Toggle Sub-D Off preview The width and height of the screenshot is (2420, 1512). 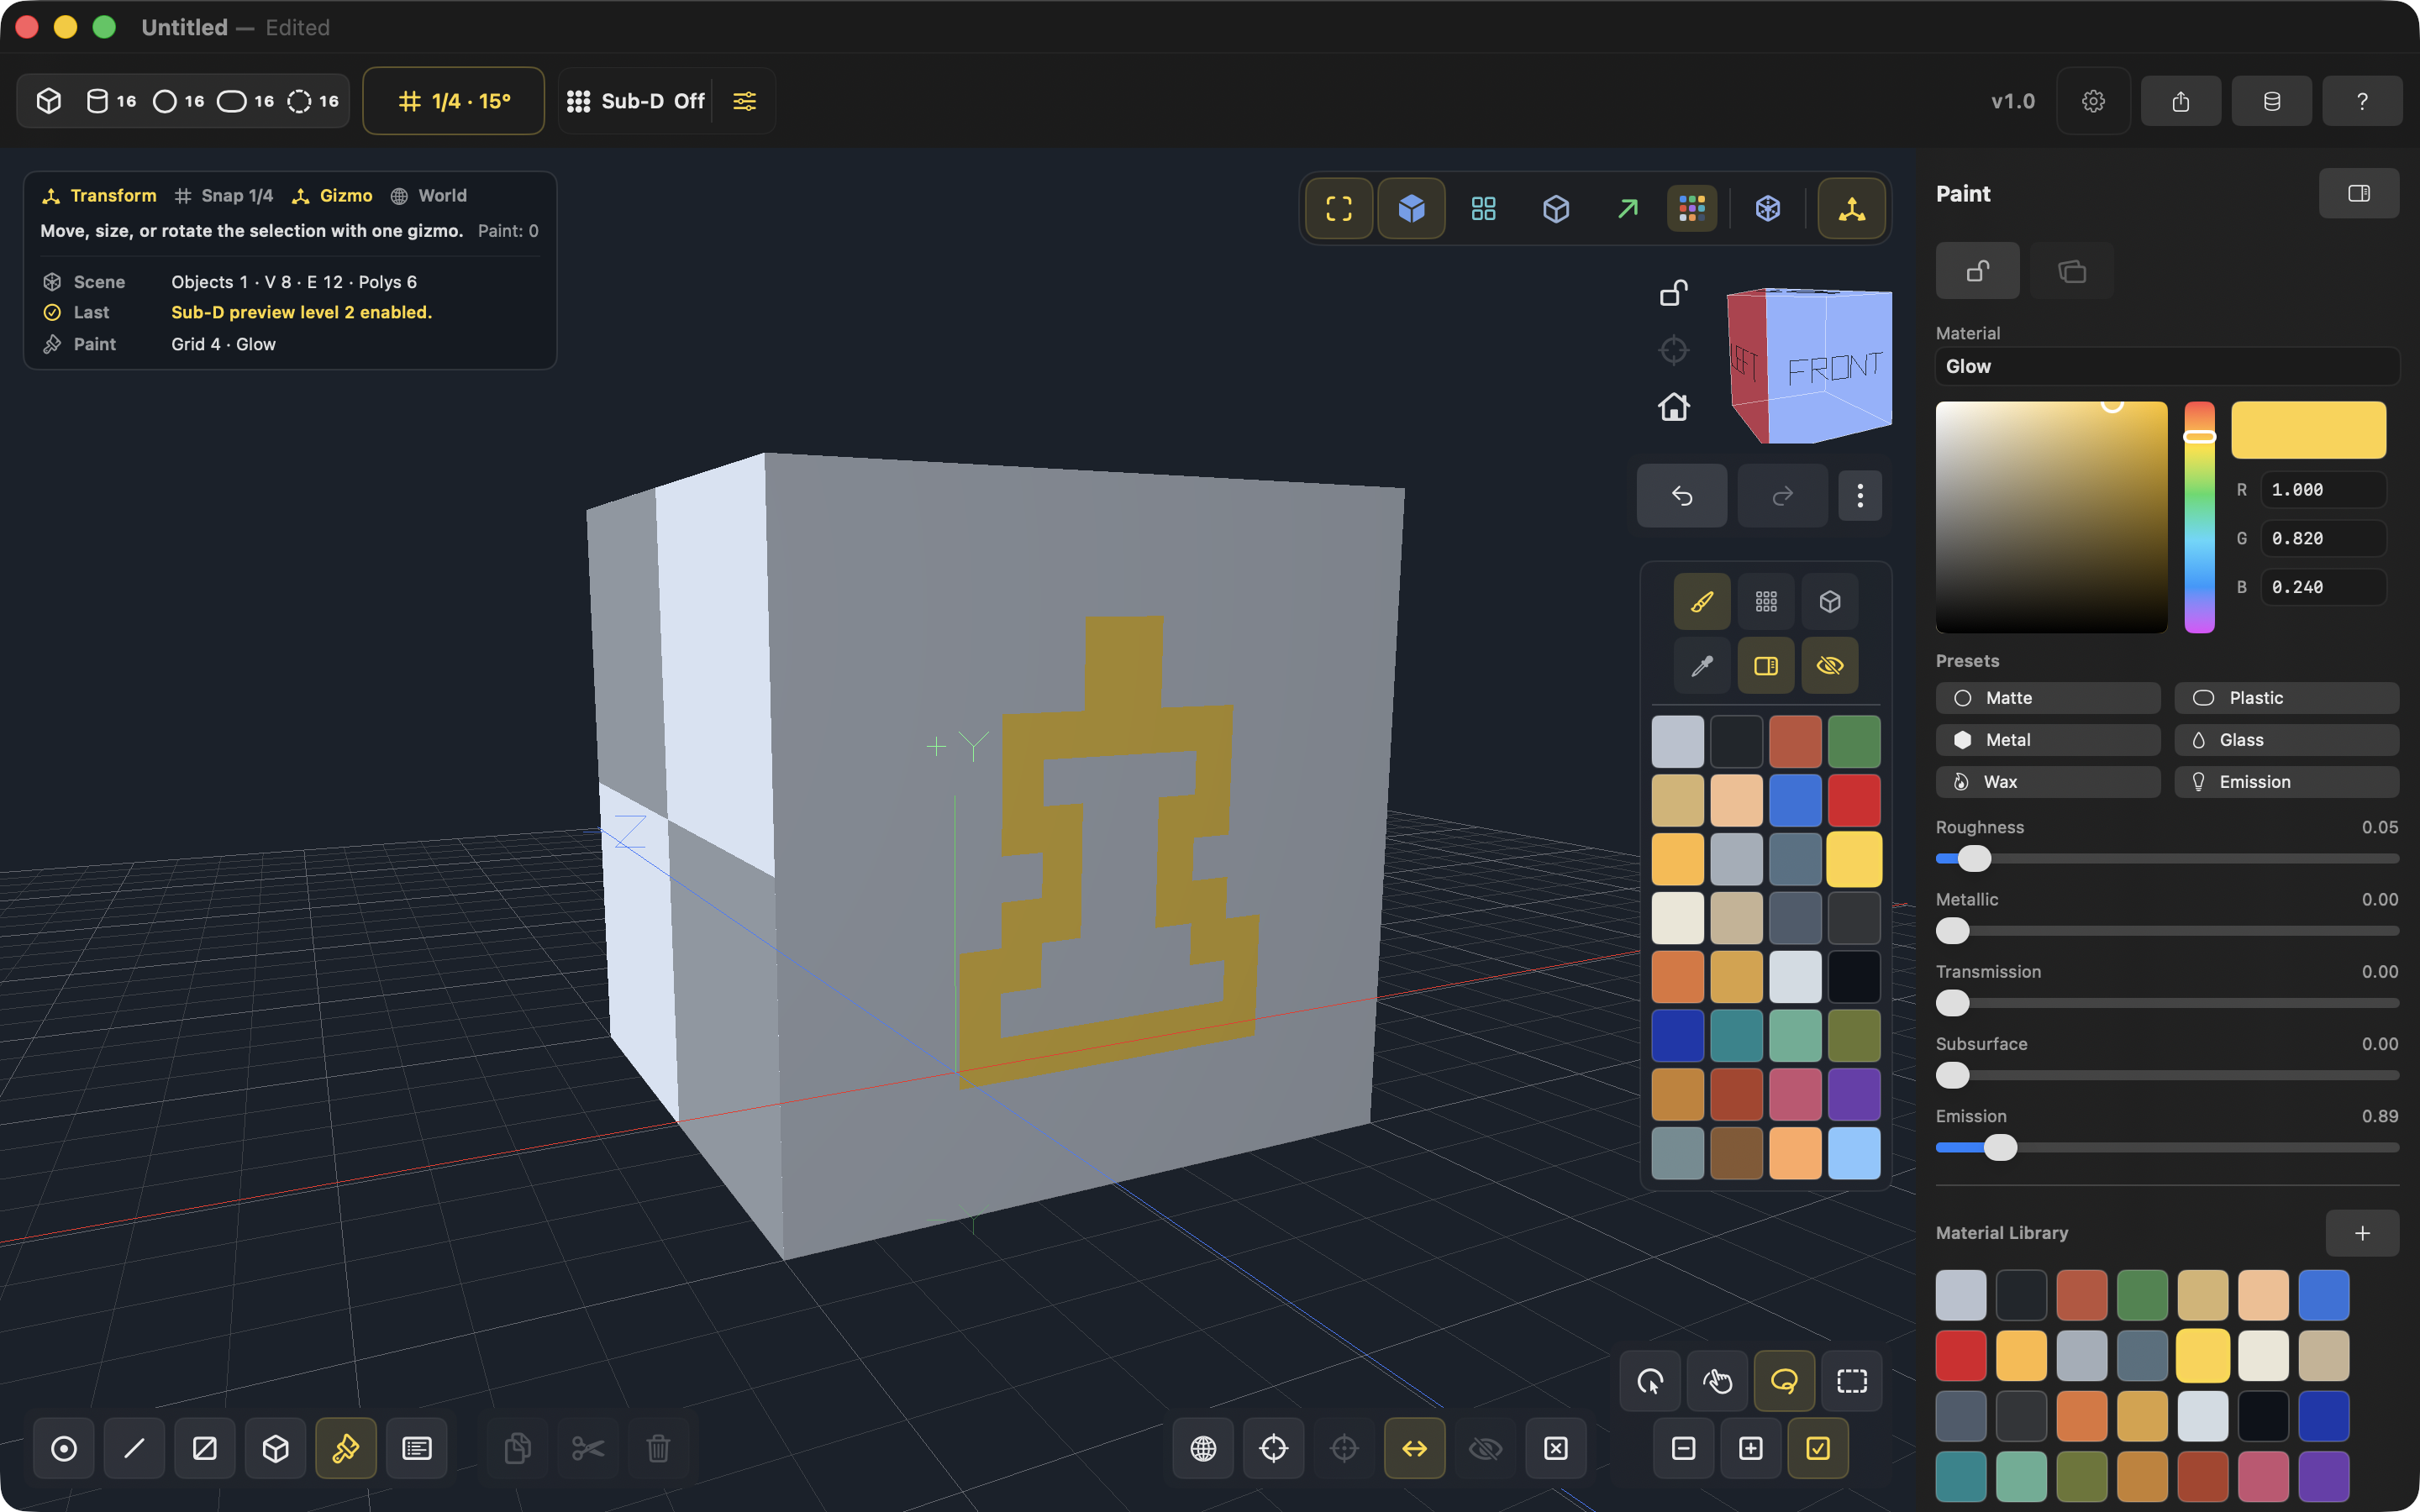[x=636, y=101]
